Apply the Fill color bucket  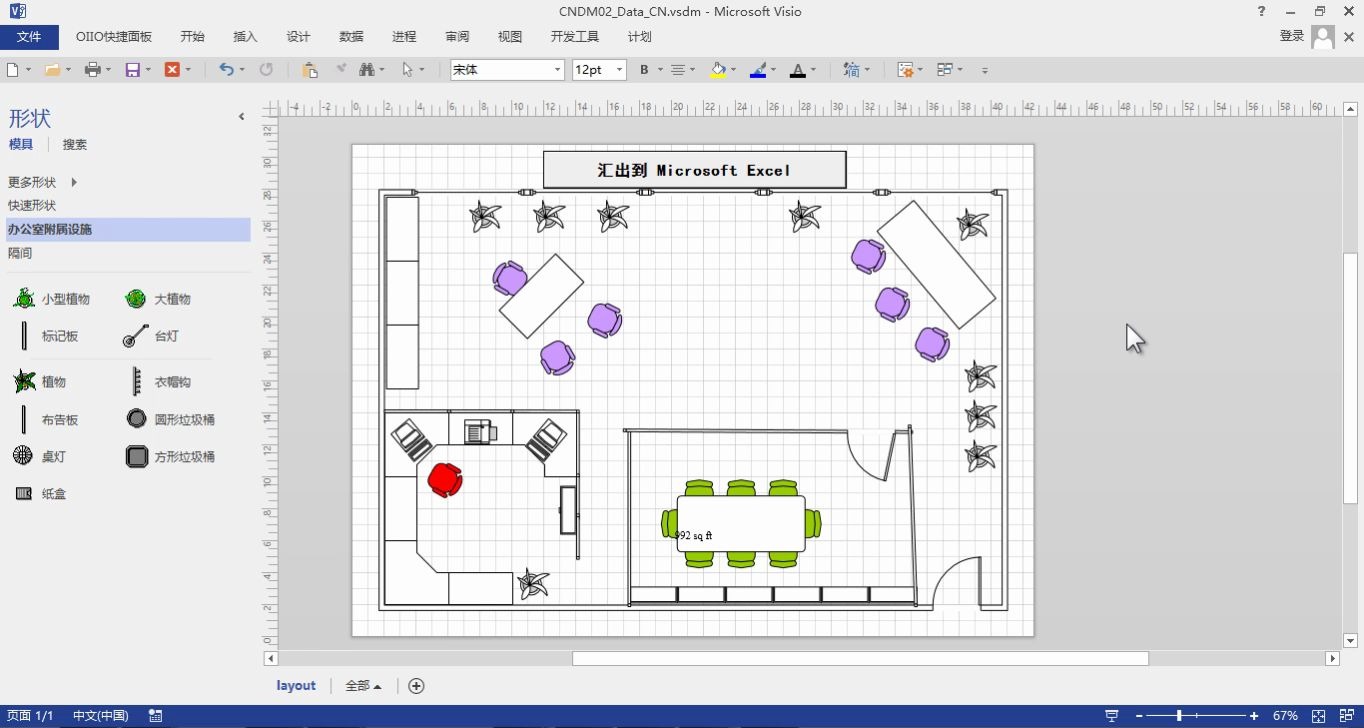pos(718,70)
